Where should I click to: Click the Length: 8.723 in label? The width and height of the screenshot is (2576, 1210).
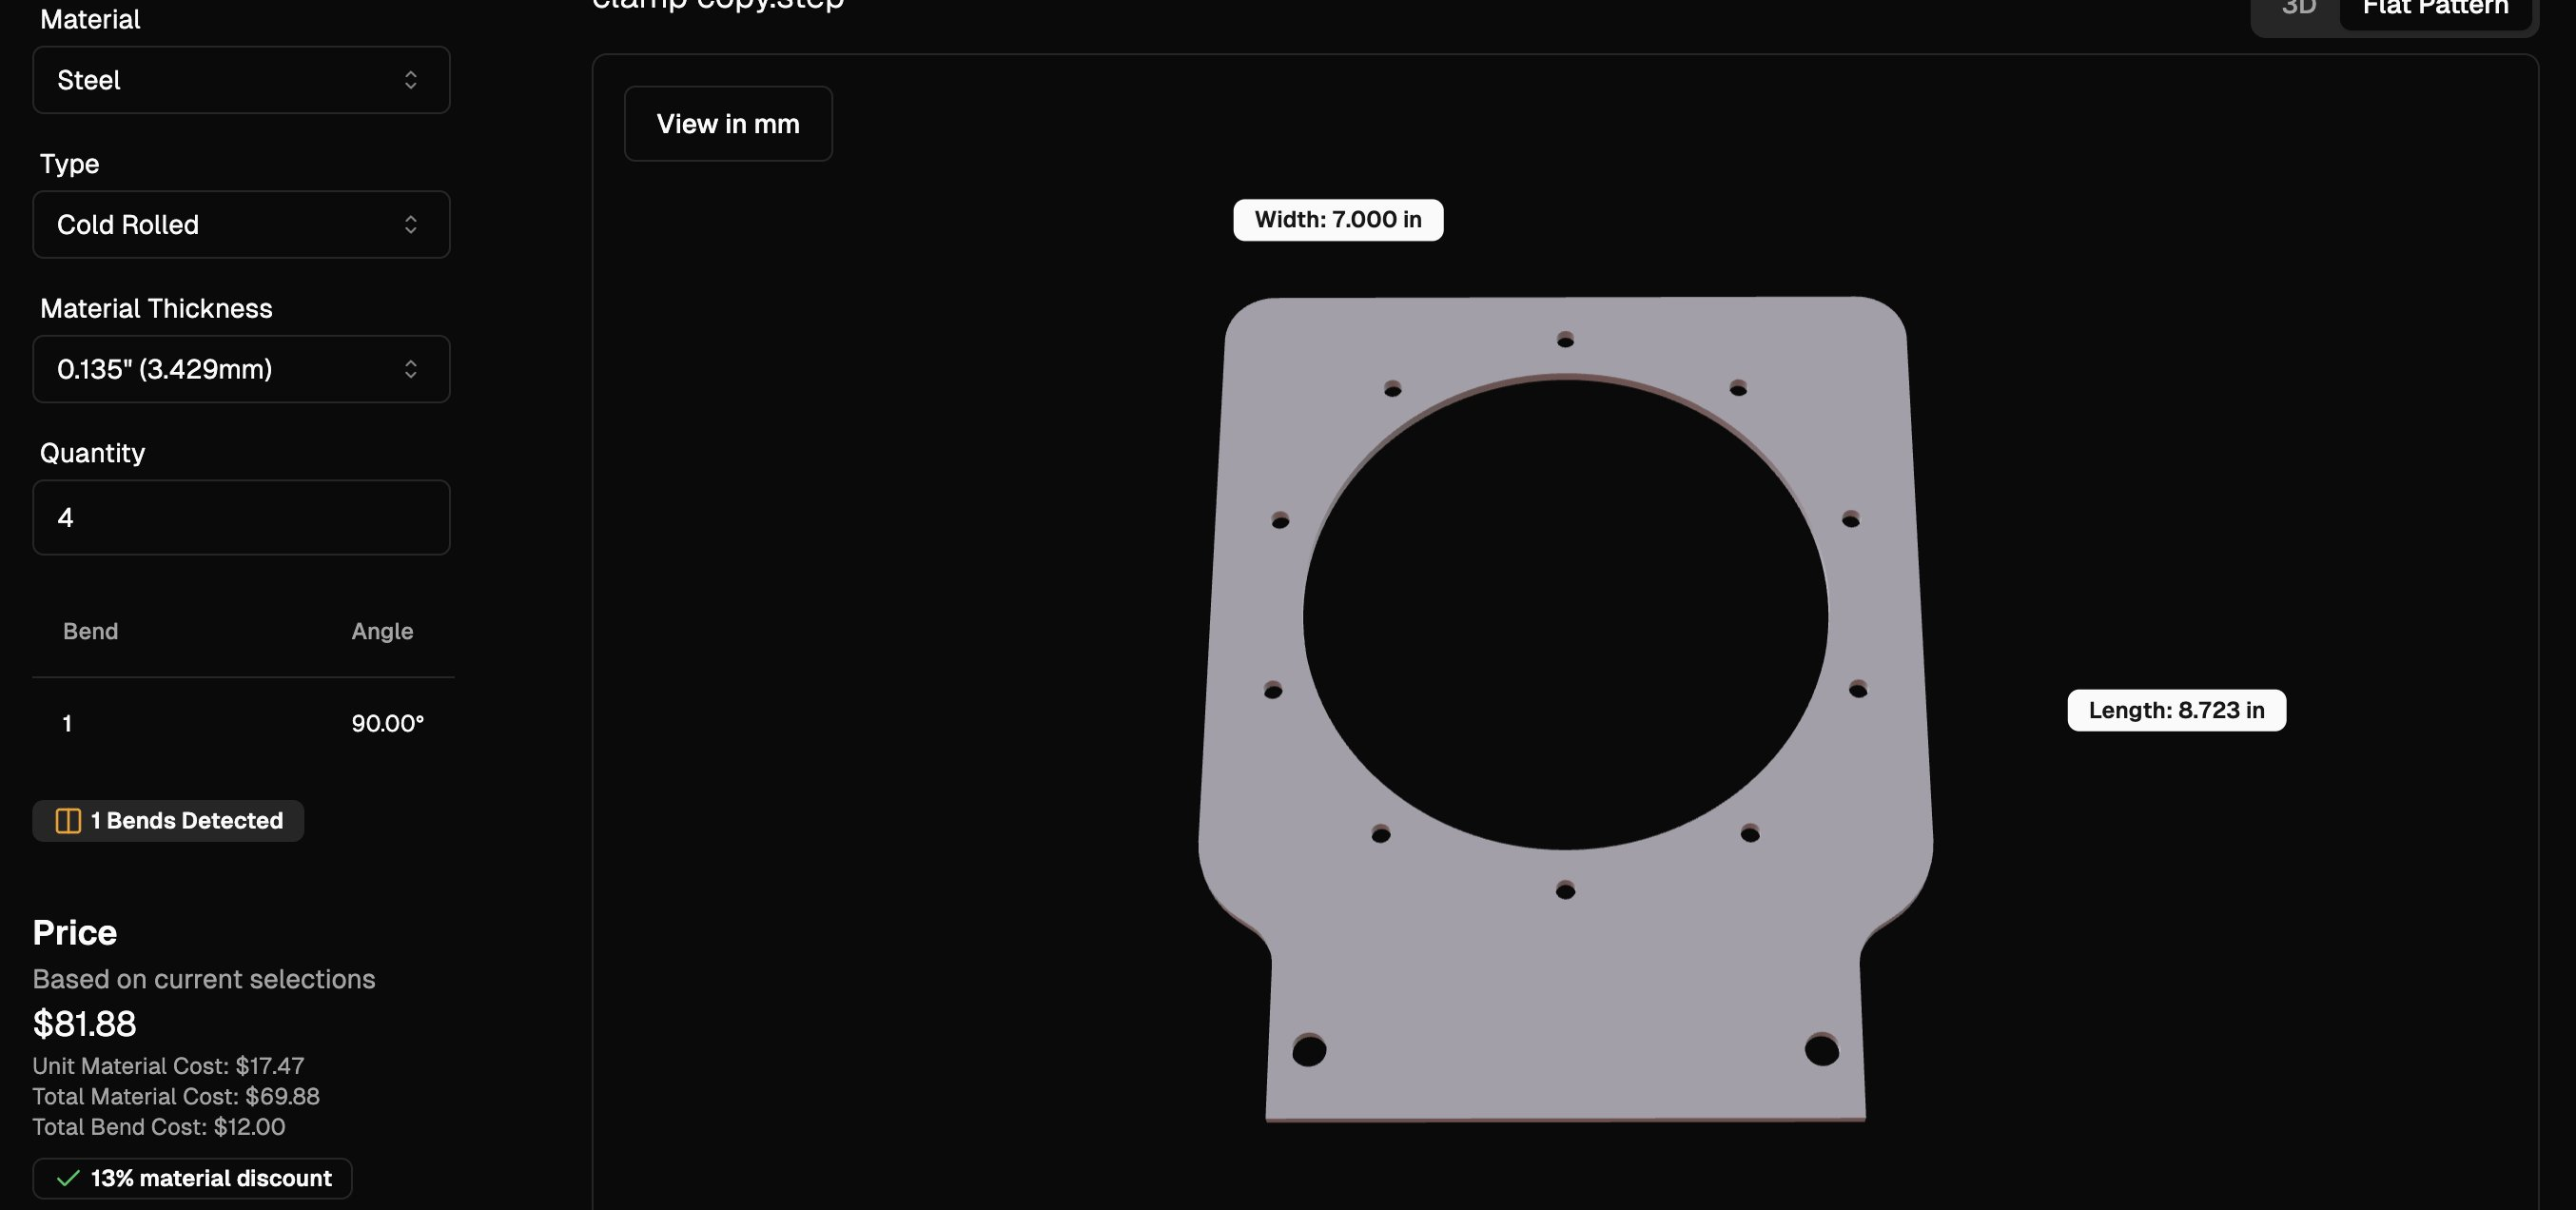click(2176, 710)
